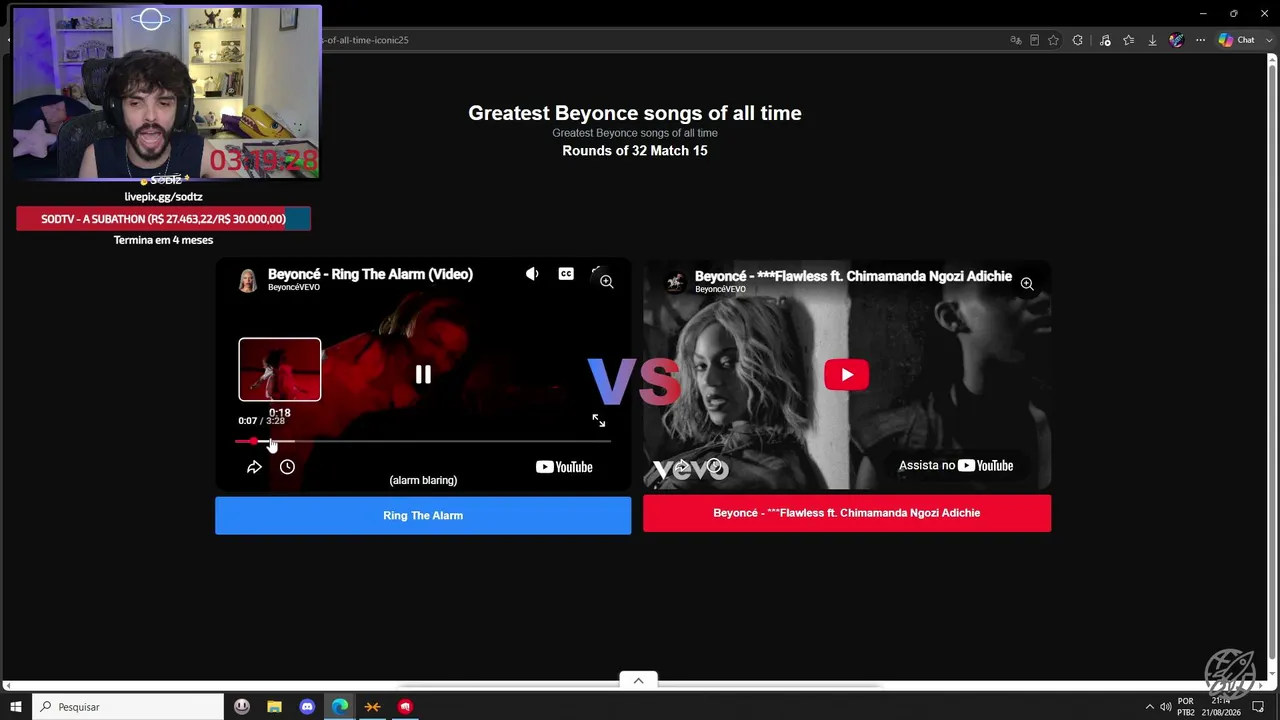
Task: Share the Ring The Alarm video
Action: (254, 467)
